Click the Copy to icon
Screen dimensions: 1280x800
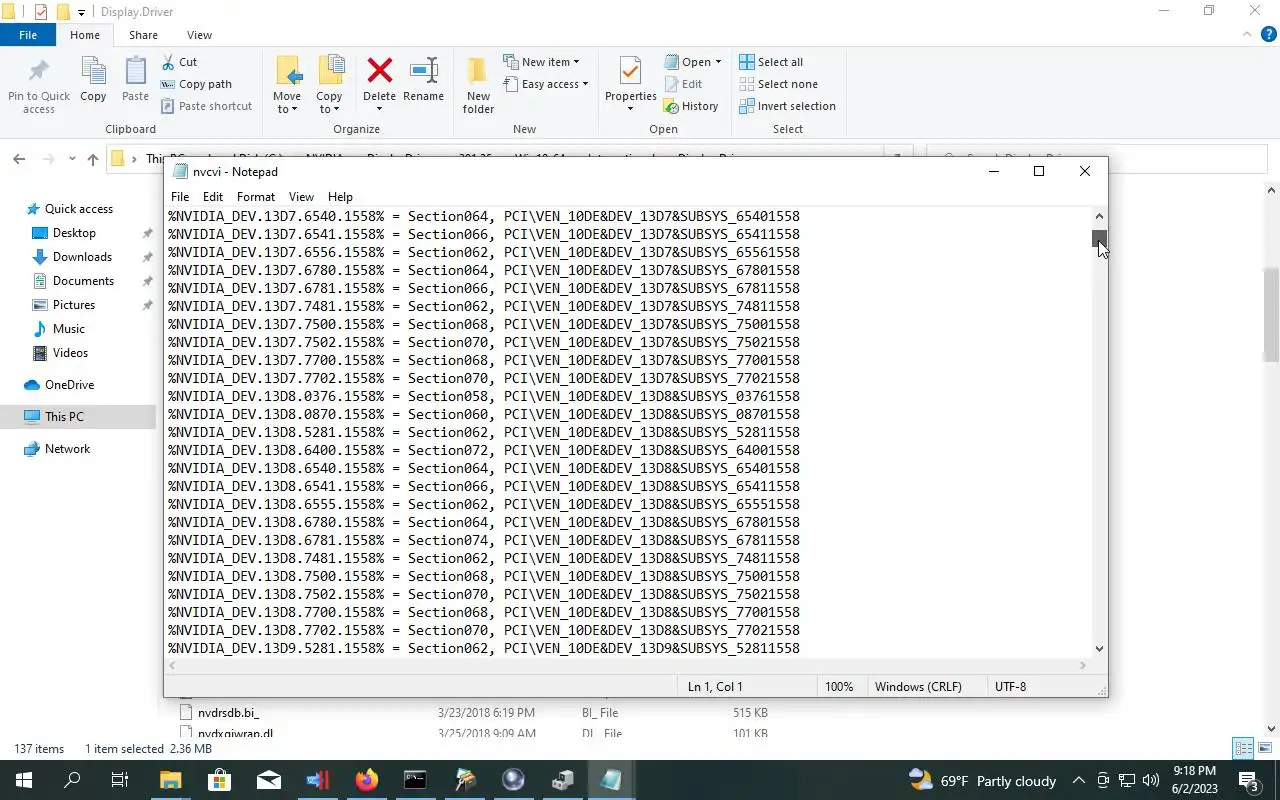[330, 71]
